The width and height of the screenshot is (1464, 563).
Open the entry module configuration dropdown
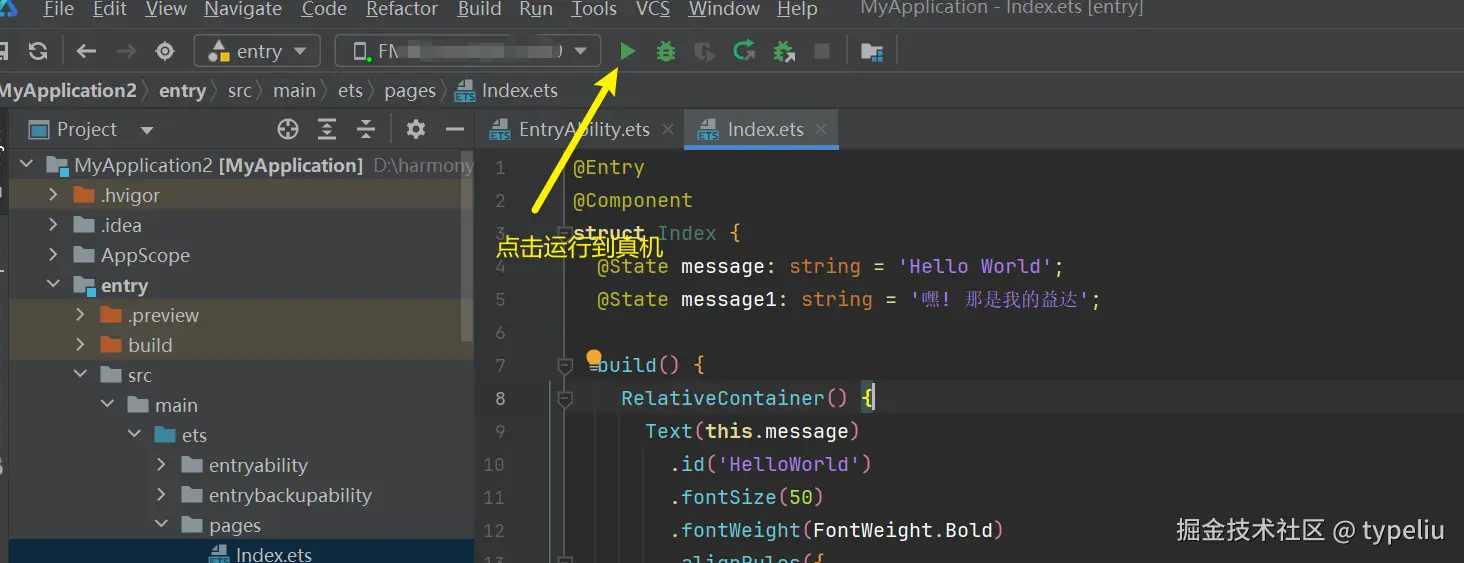click(x=257, y=51)
